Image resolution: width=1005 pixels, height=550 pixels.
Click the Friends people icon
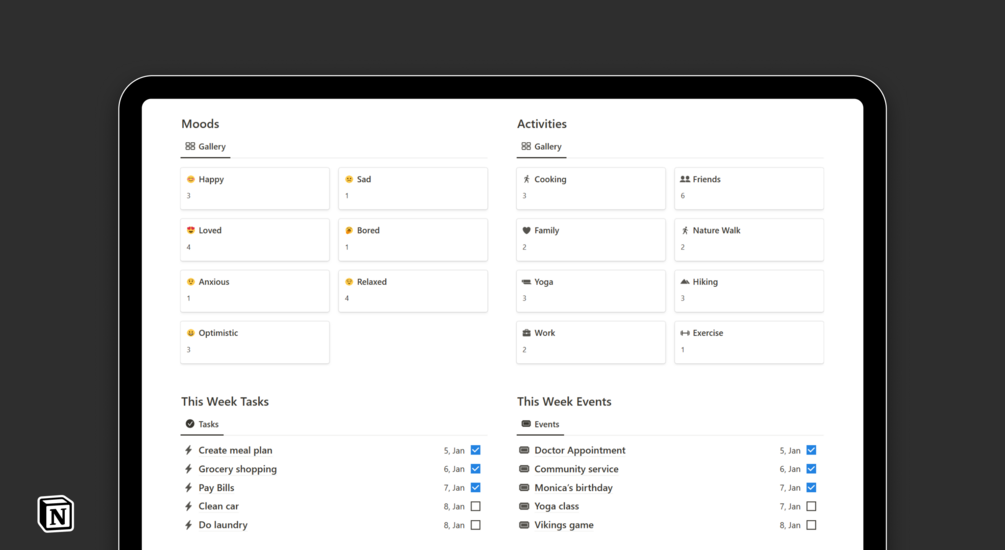point(685,179)
